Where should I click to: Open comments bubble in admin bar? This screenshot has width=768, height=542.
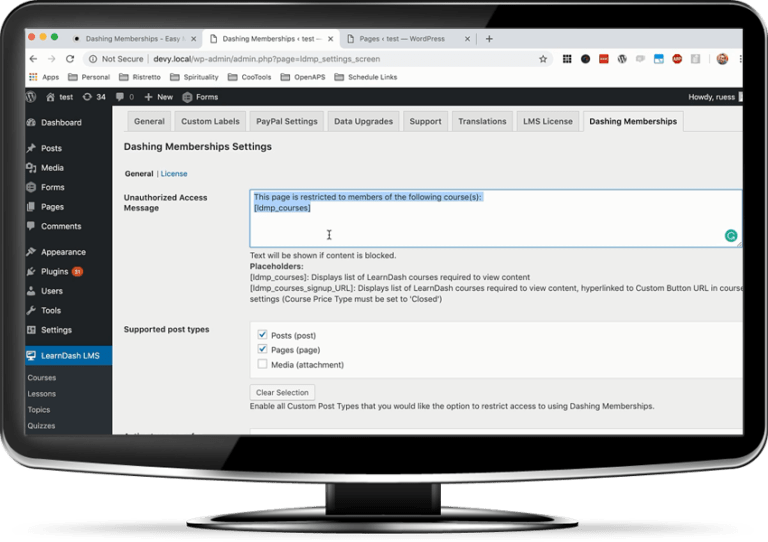[124, 97]
